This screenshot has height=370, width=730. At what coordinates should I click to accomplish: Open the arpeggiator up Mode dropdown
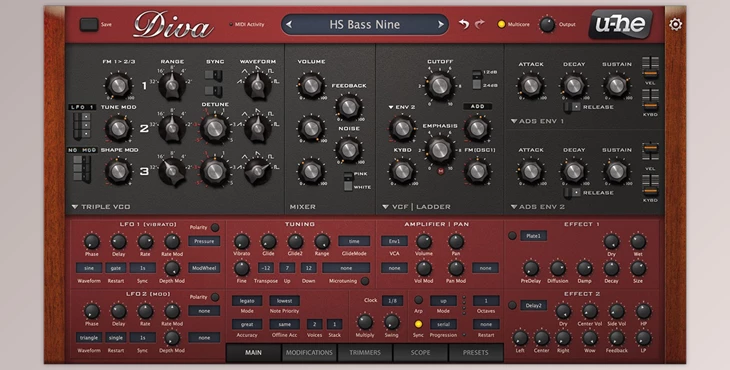[443, 301]
